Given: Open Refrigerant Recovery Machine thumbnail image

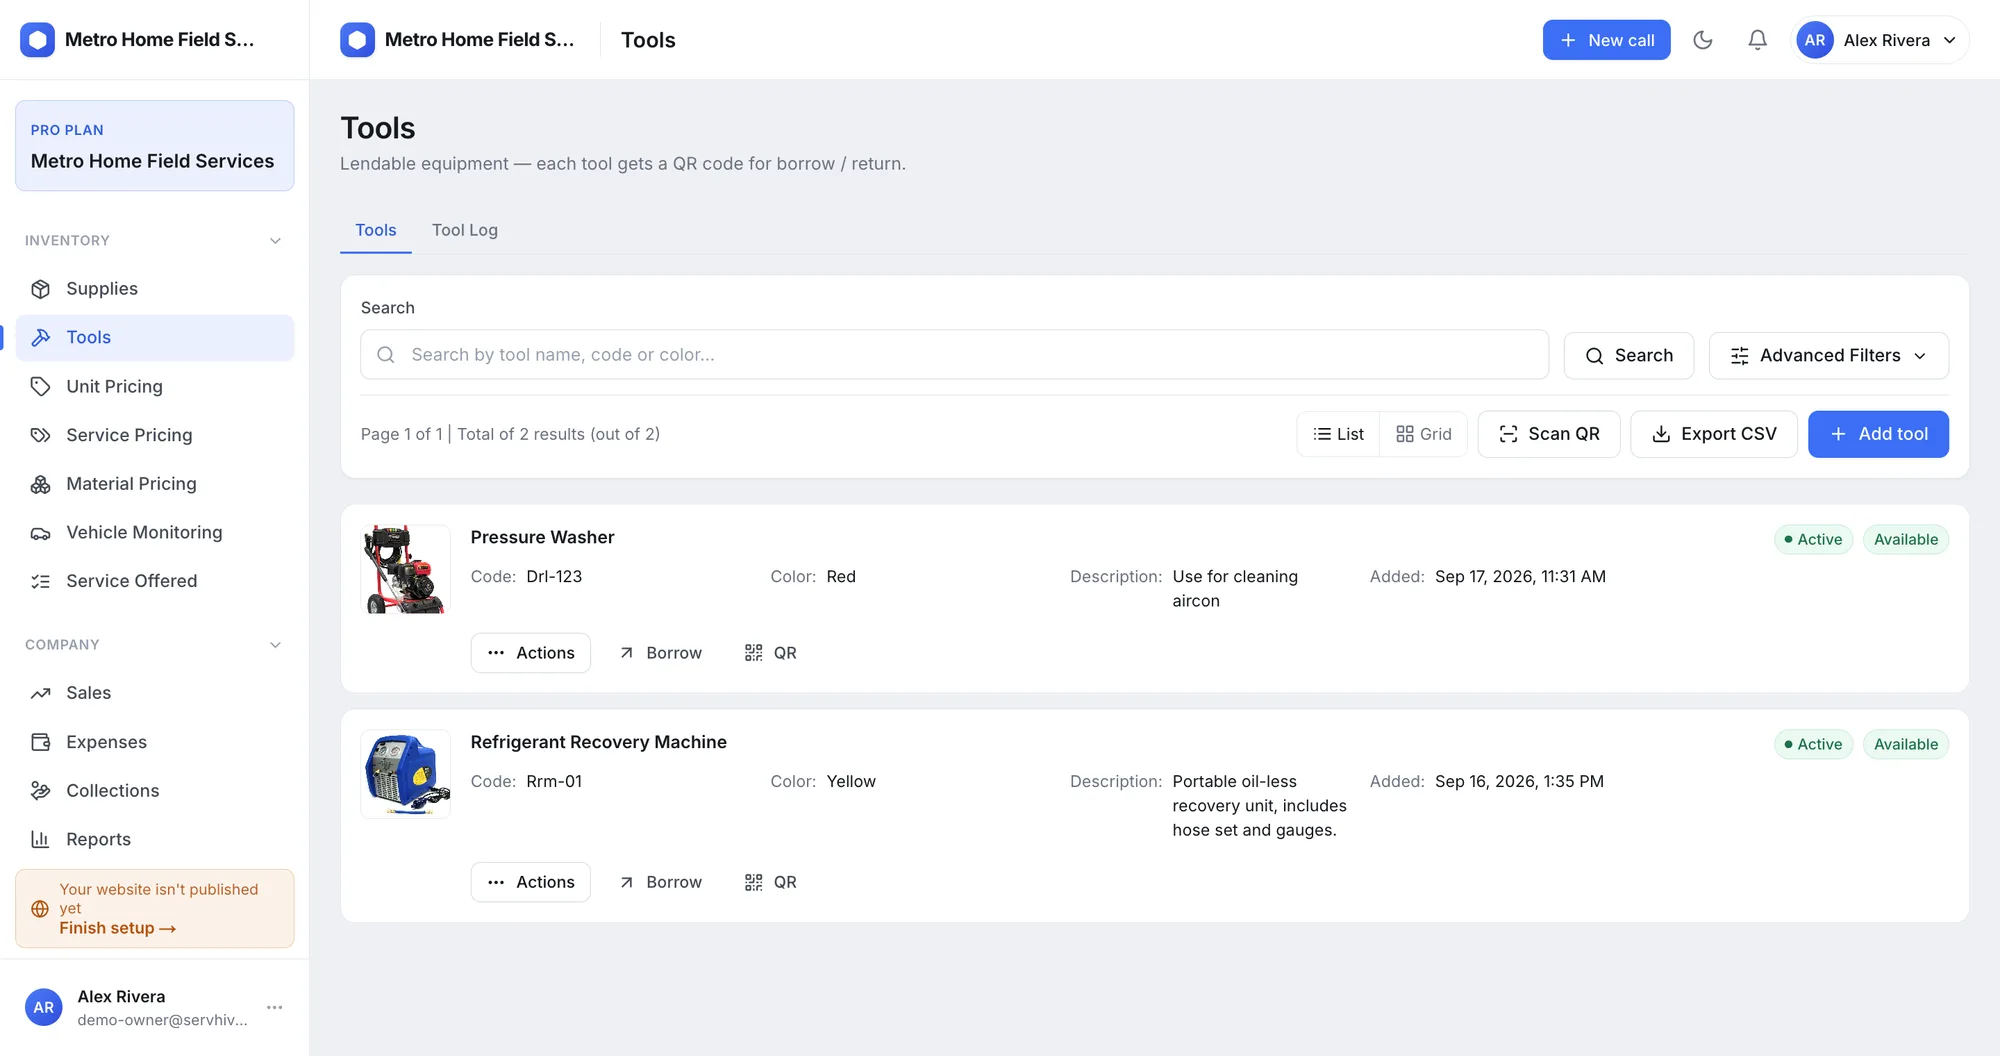Looking at the screenshot, I should click(x=405, y=774).
